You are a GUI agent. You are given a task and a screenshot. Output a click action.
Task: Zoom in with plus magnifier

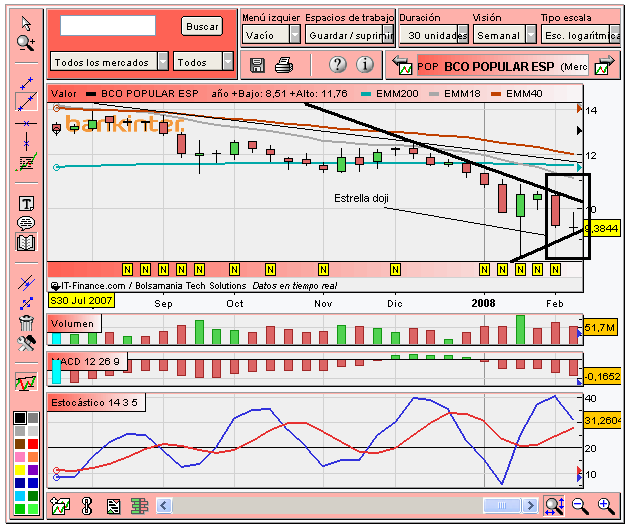606,506
